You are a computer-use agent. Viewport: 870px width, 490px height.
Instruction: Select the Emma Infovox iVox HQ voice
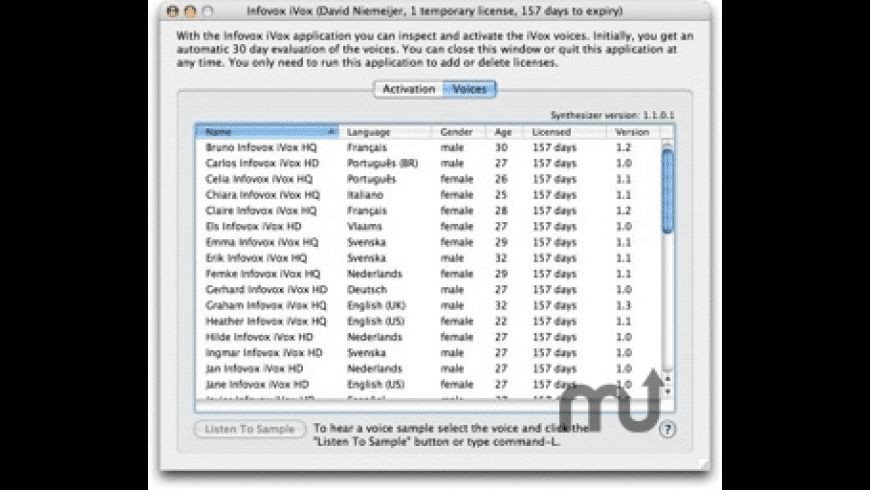click(428, 243)
